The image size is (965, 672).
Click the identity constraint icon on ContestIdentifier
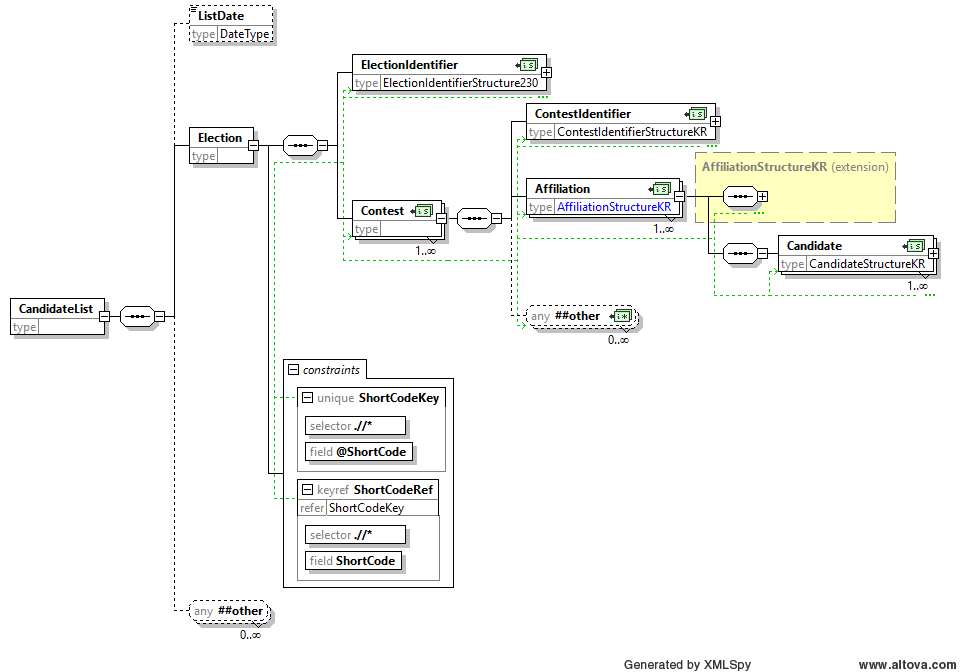(696, 114)
